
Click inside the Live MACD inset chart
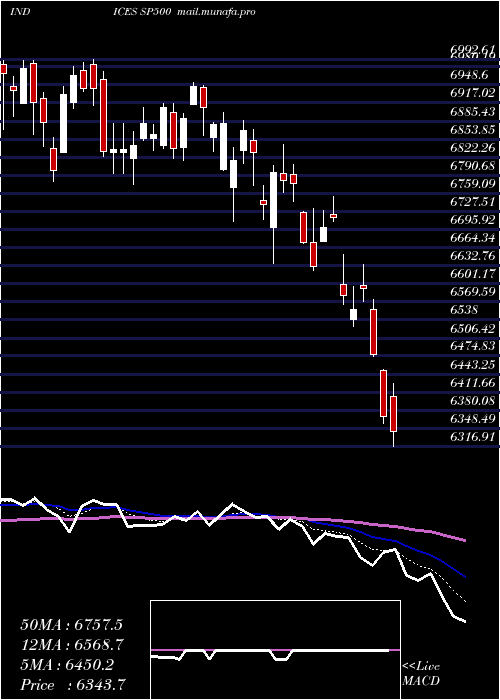coord(275,650)
